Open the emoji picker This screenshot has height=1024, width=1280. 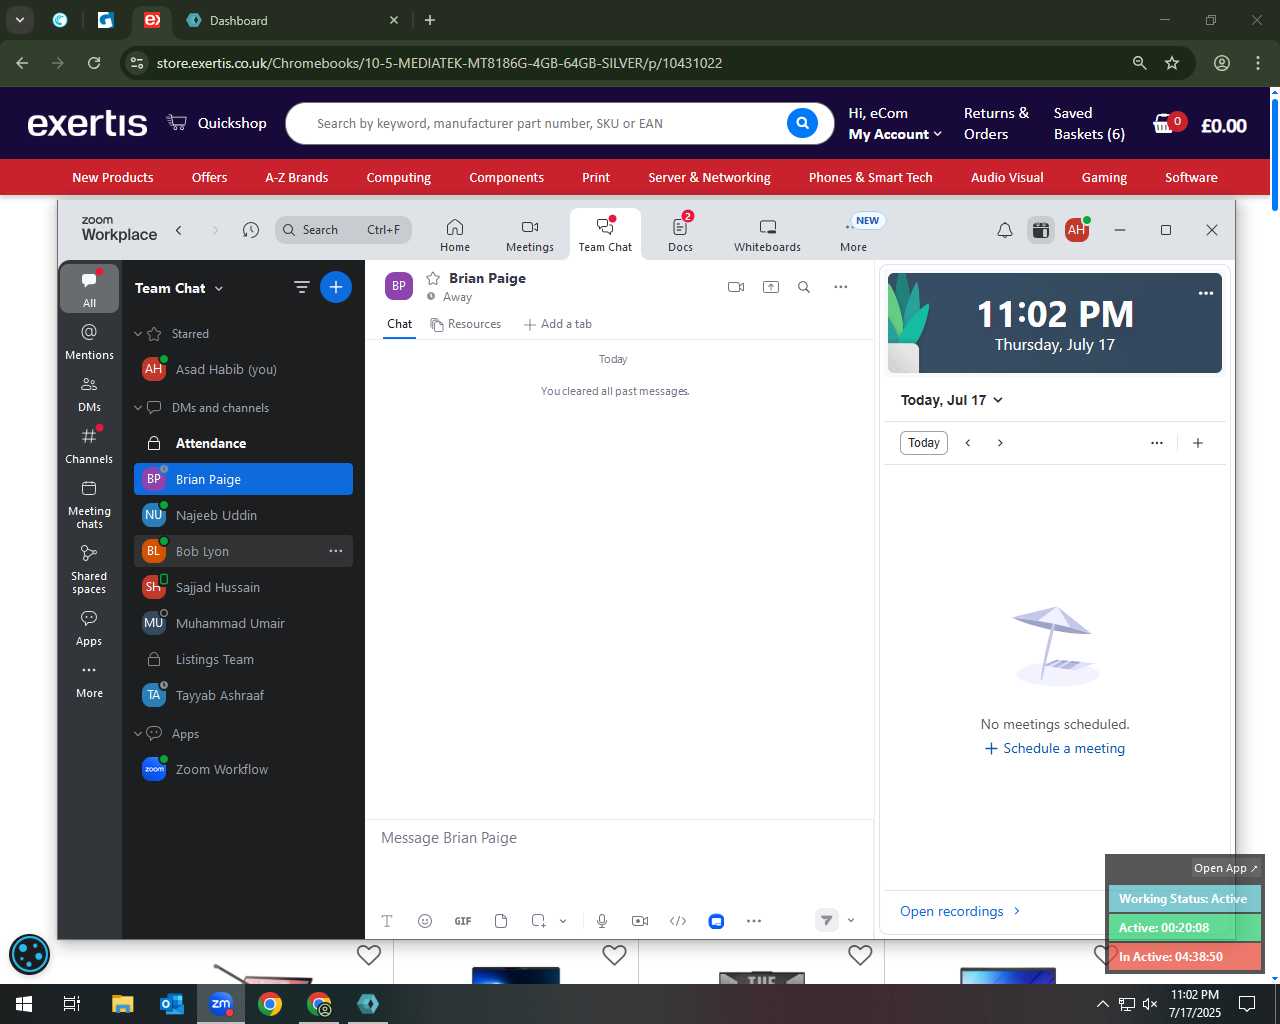click(425, 921)
